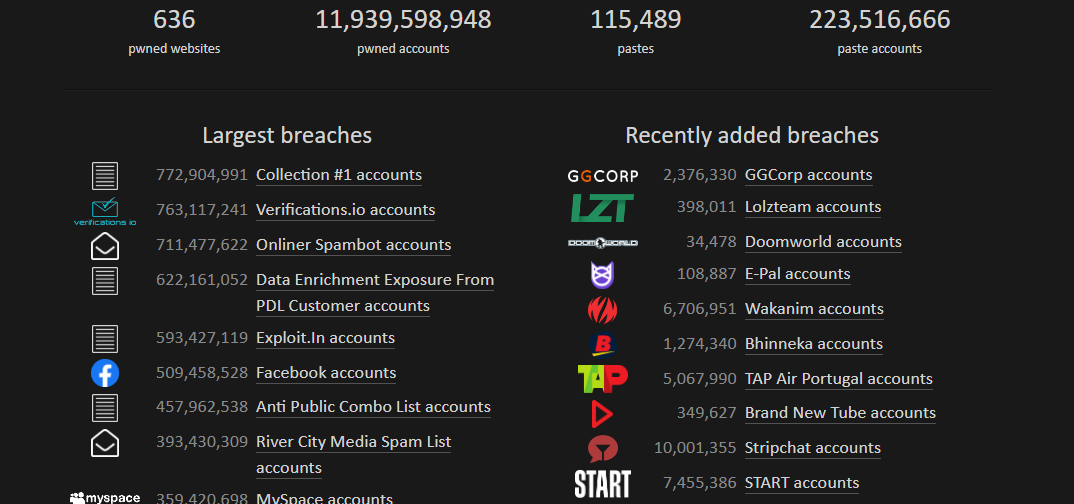The height and width of the screenshot is (504, 1074).
Task: Click the Doomworld logo icon
Action: (x=602, y=242)
